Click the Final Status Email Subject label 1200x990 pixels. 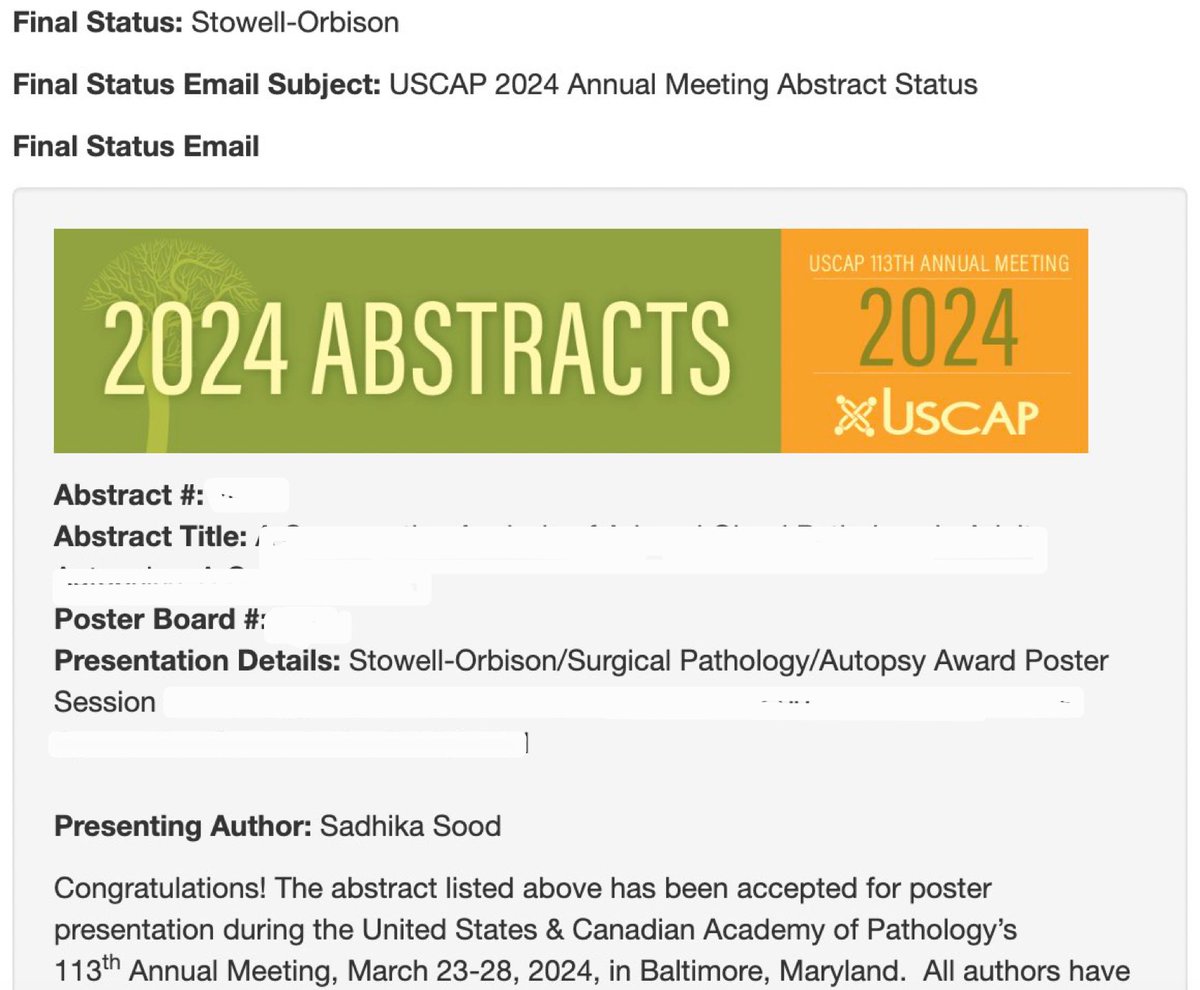(x=197, y=85)
